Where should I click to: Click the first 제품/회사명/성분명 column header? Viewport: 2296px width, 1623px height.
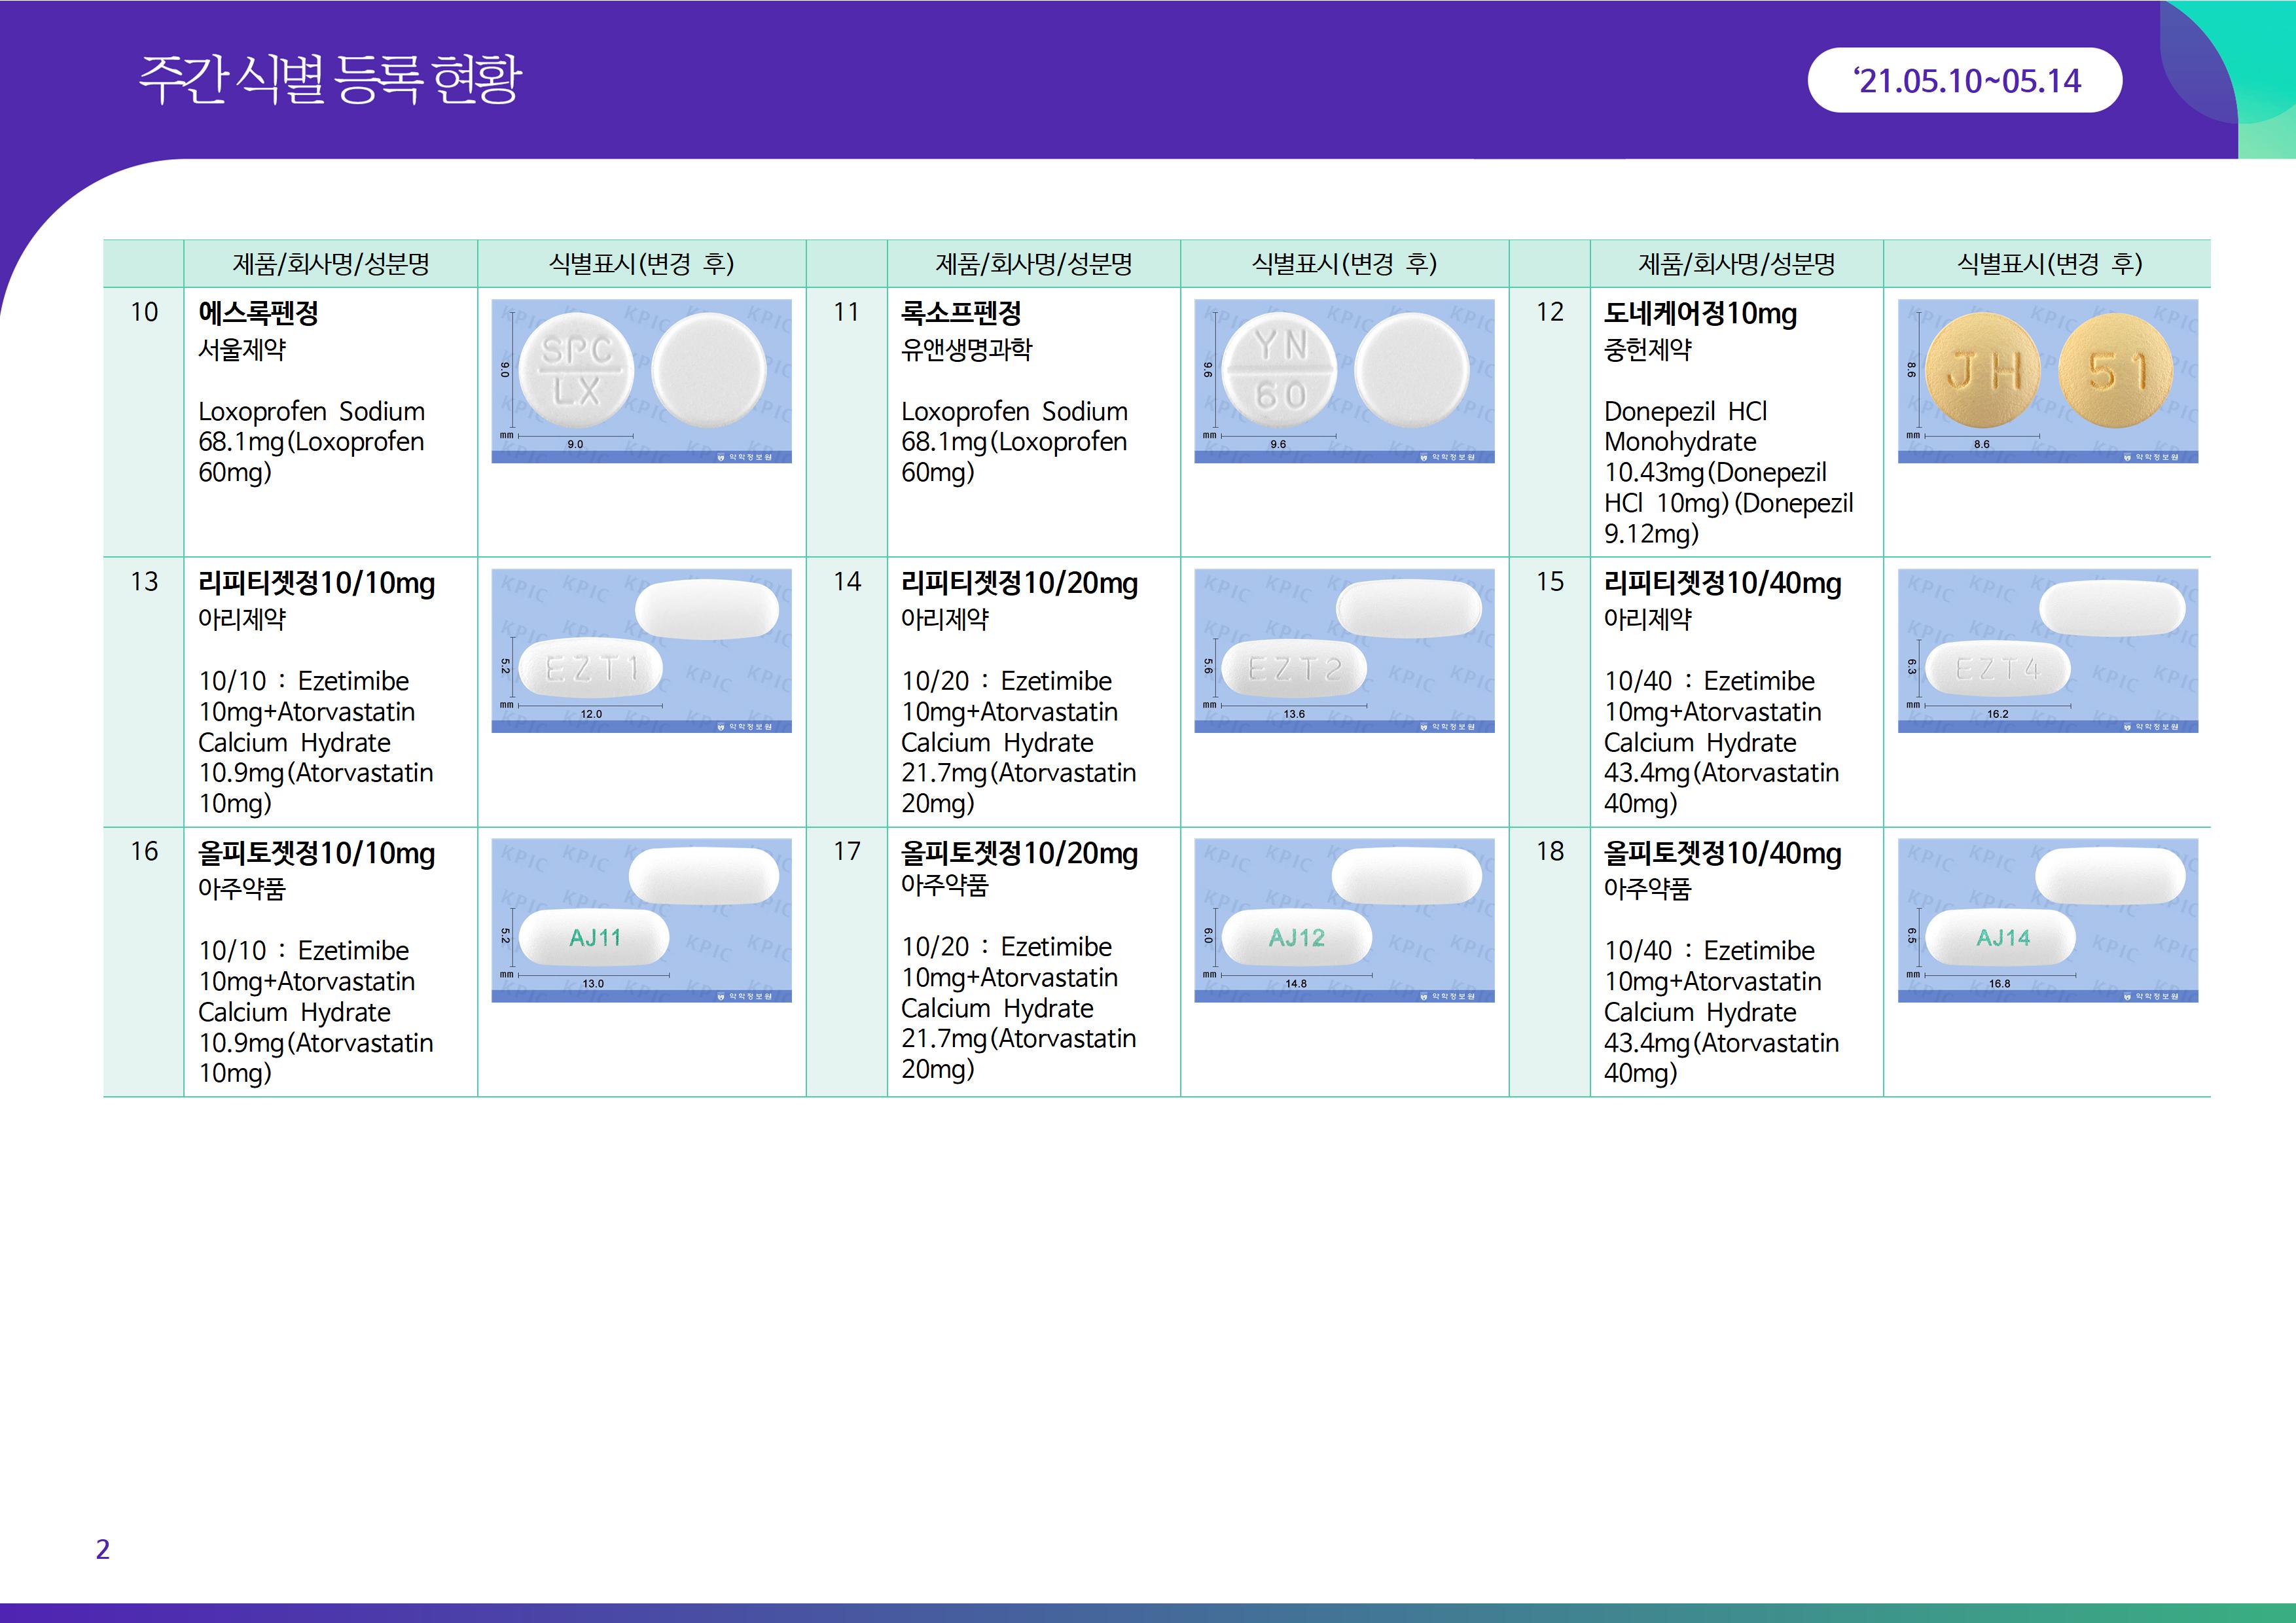[330, 264]
